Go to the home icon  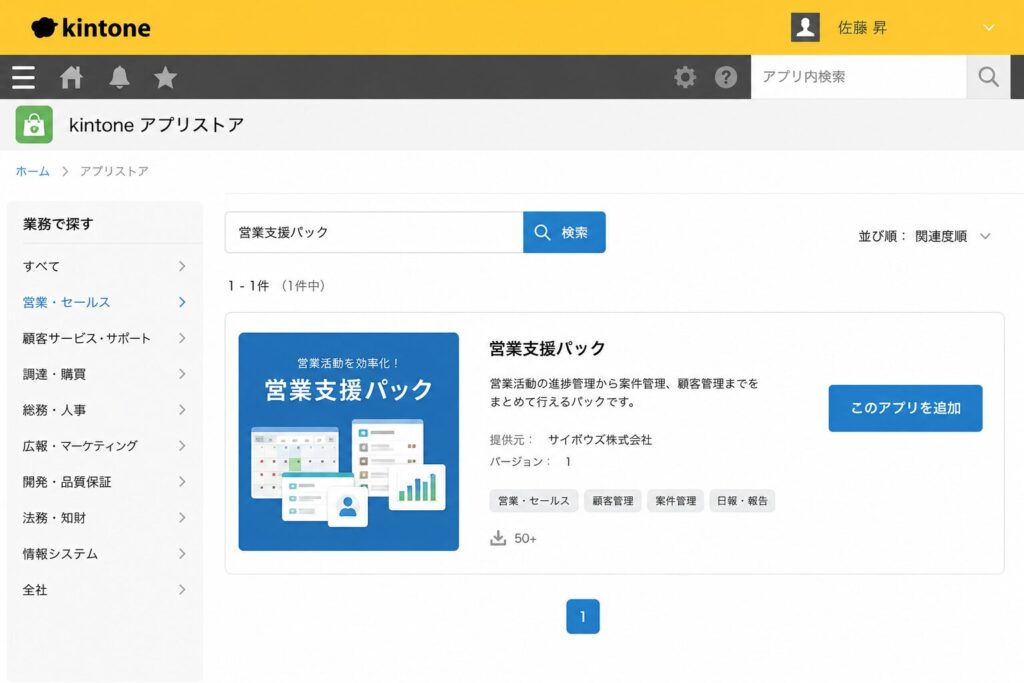coord(71,77)
